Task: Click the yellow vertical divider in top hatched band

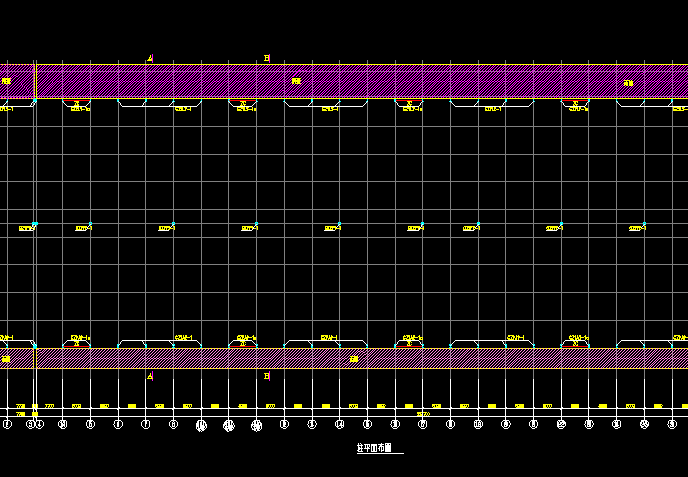Action: (x=36, y=82)
